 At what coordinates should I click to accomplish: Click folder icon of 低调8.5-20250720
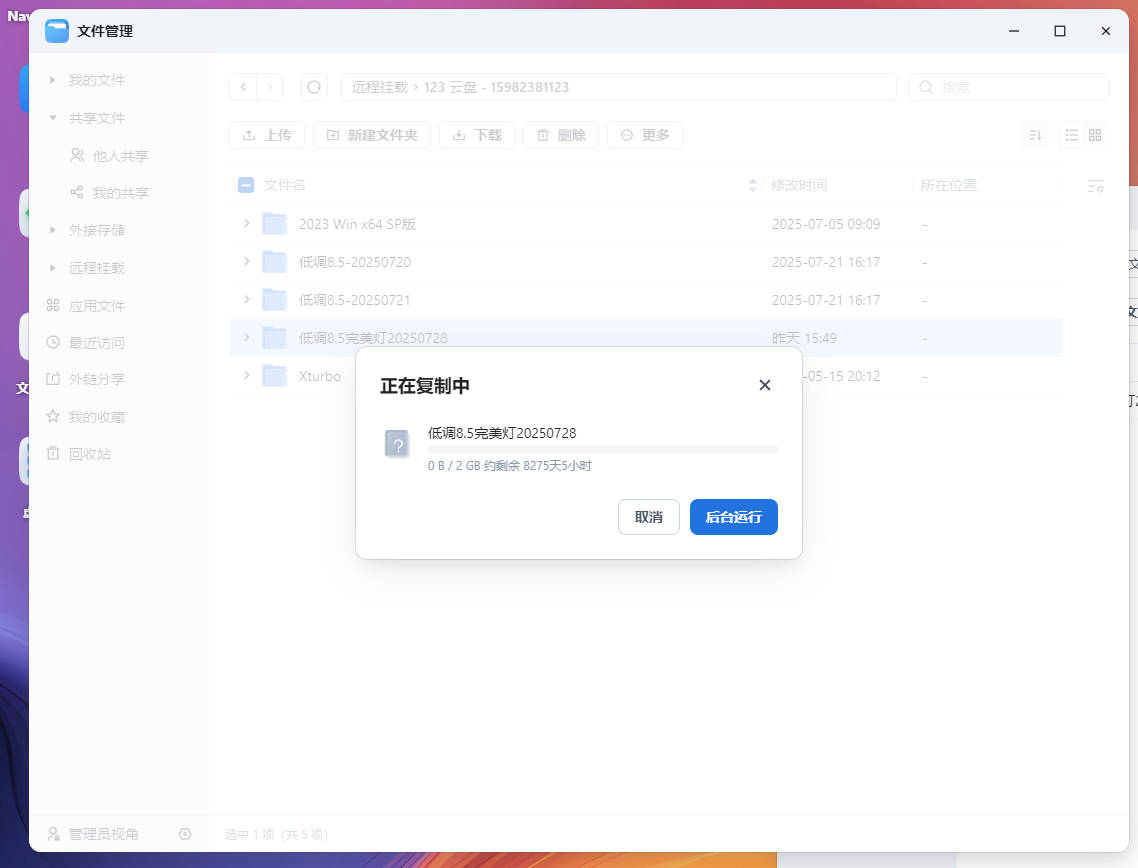click(274, 261)
